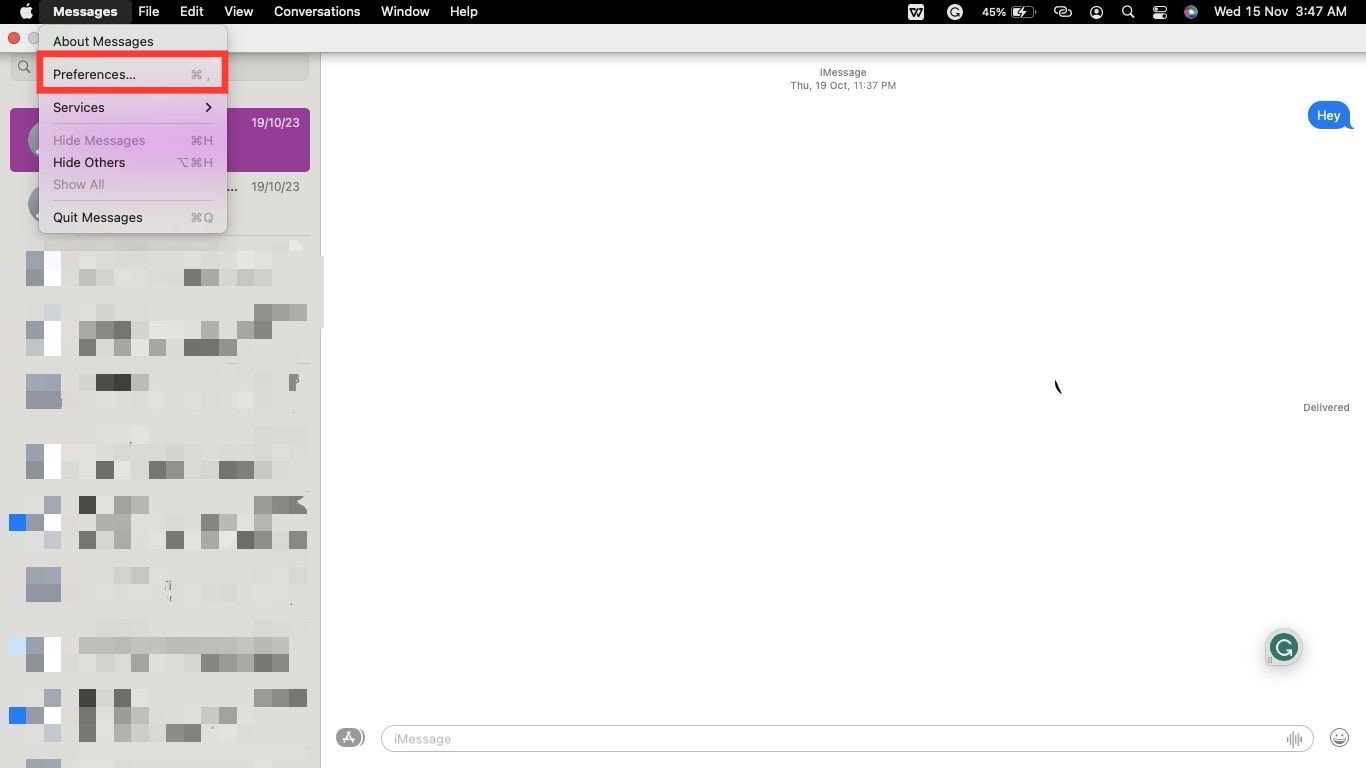The image size is (1366, 768).
Task: Click the WPS menu bar icon
Action: pyautogui.click(x=916, y=12)
